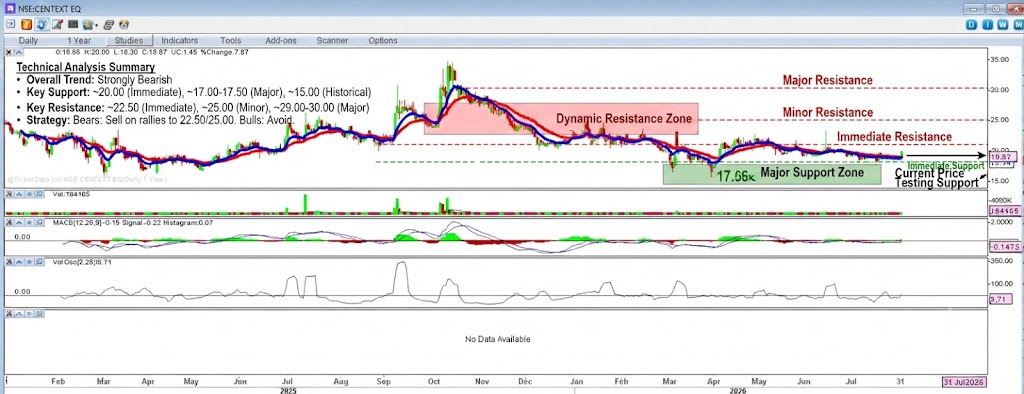
Task: Click the chart with red pencil icon
Action: pos(57,24)
